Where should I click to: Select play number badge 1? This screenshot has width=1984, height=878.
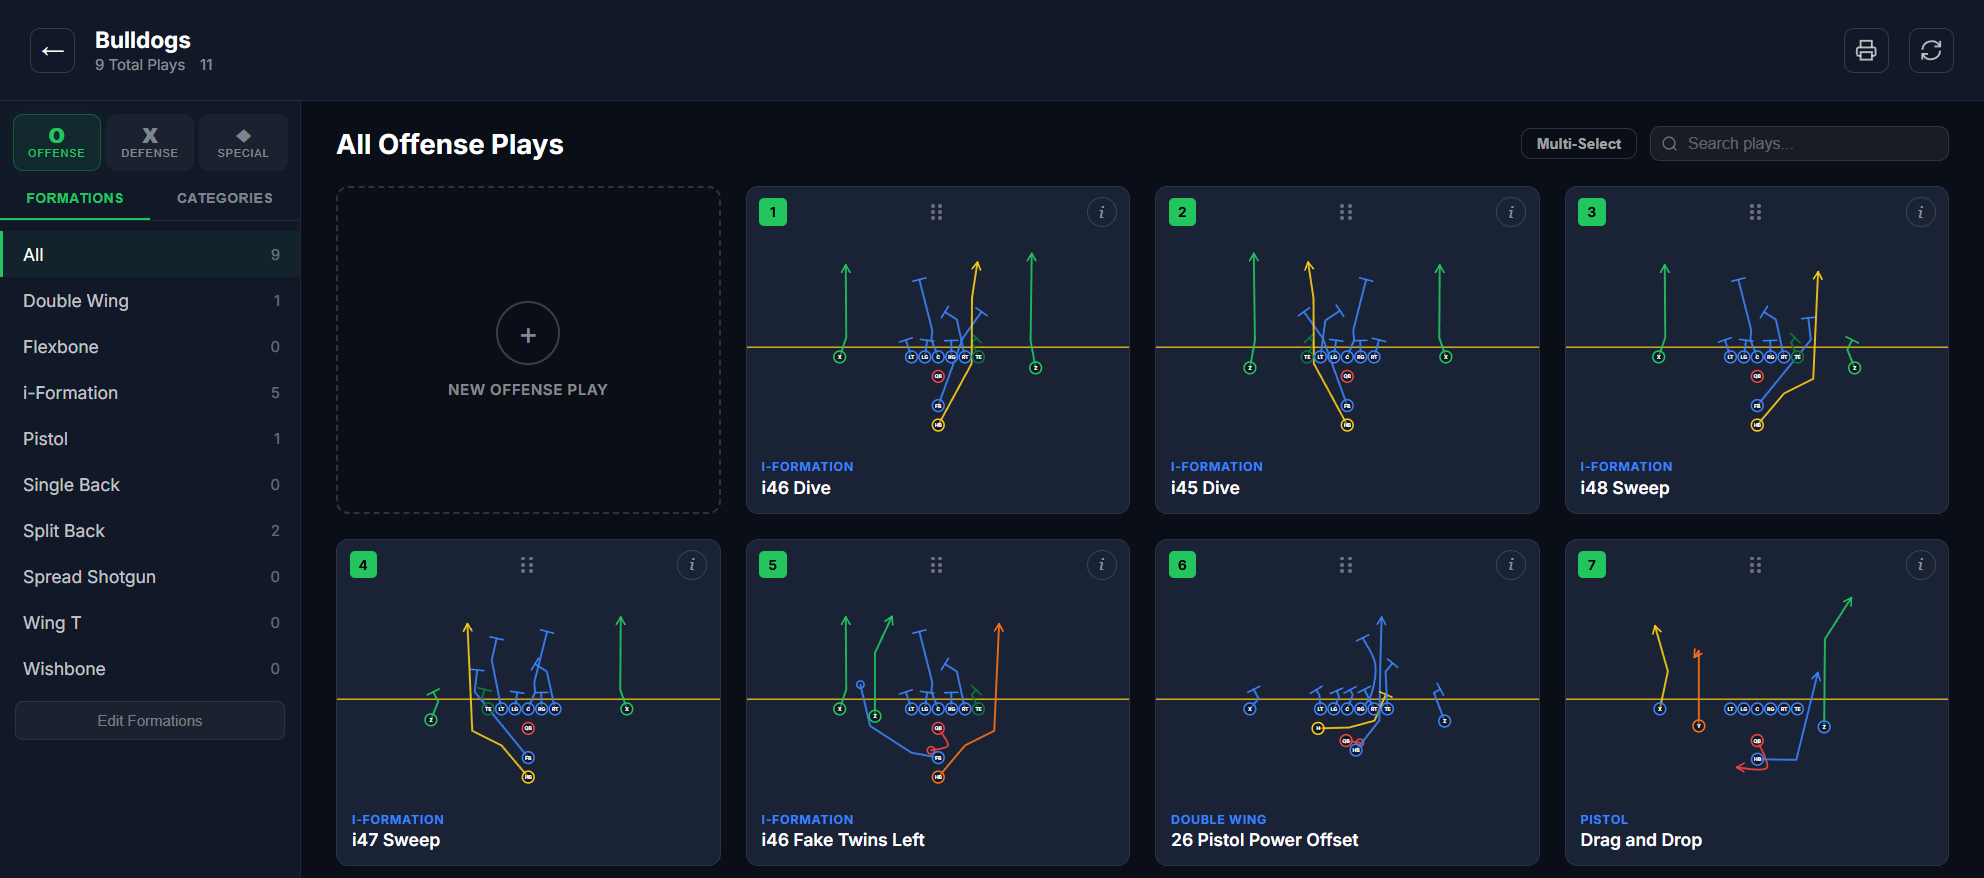click(773, 212)
